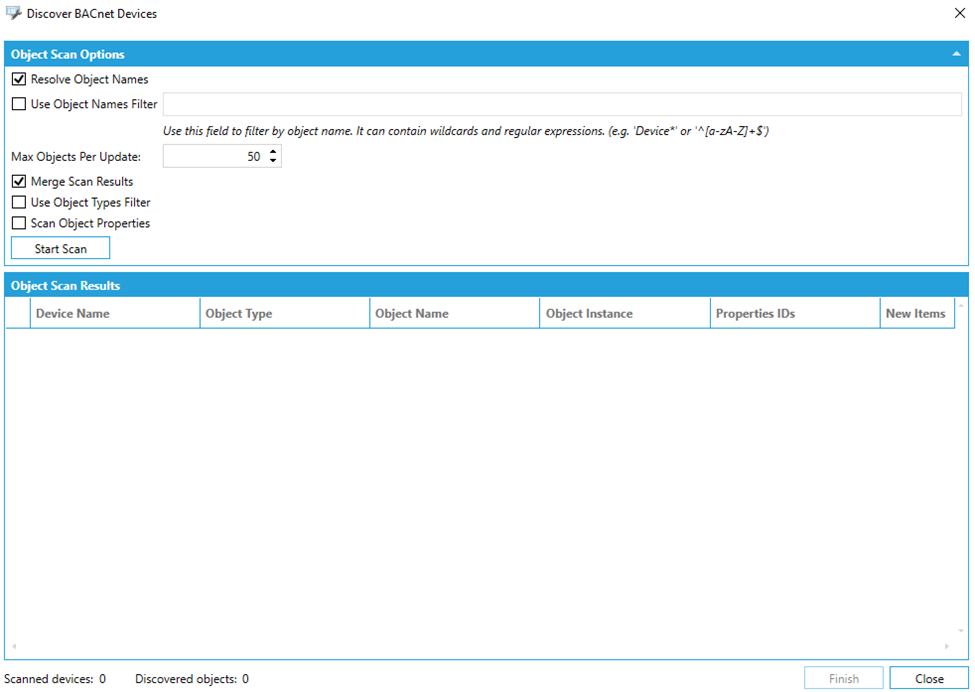Viewport: 975px width, 692px height.
Task: Decrease Max Objects Per Update with down arrow
Action: point(273,162)
